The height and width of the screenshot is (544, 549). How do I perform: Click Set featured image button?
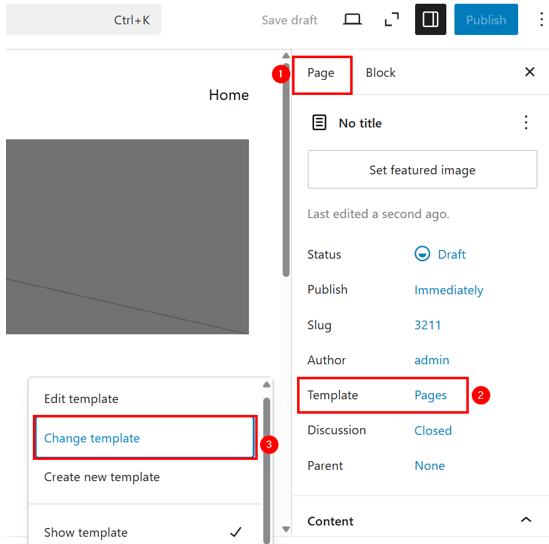click(422, 169)
